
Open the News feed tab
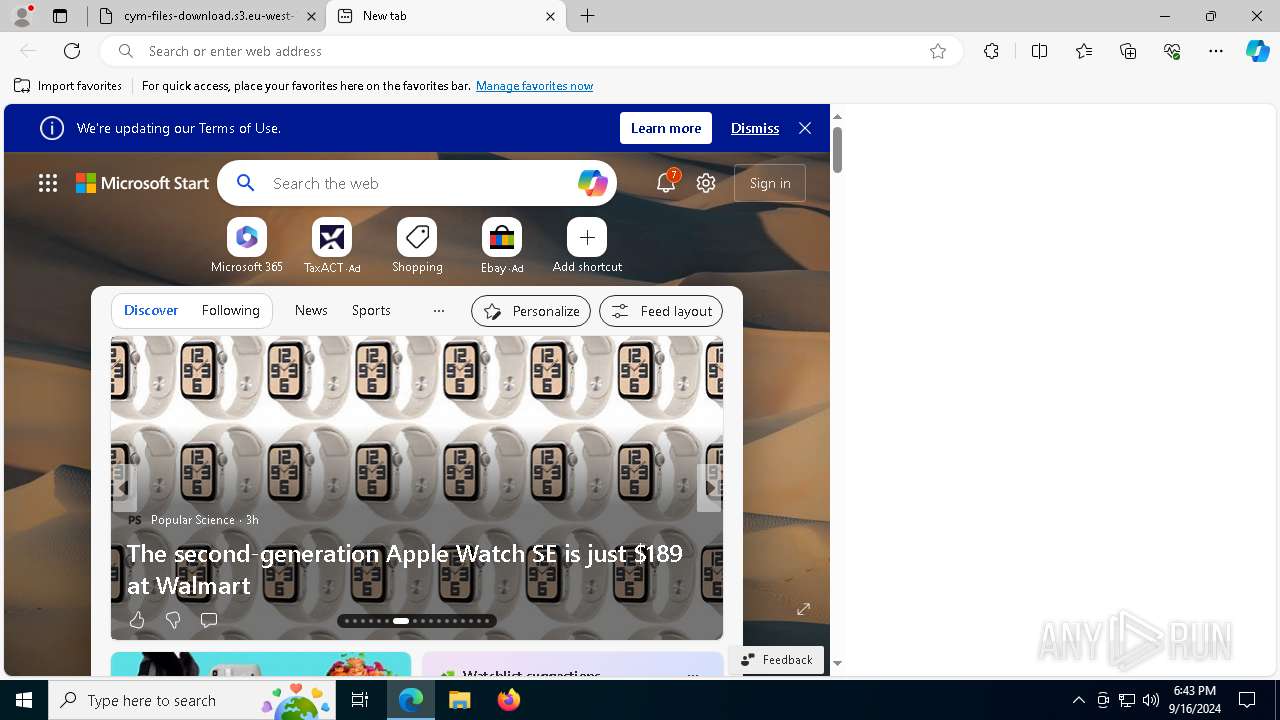(x=311, y=311)
